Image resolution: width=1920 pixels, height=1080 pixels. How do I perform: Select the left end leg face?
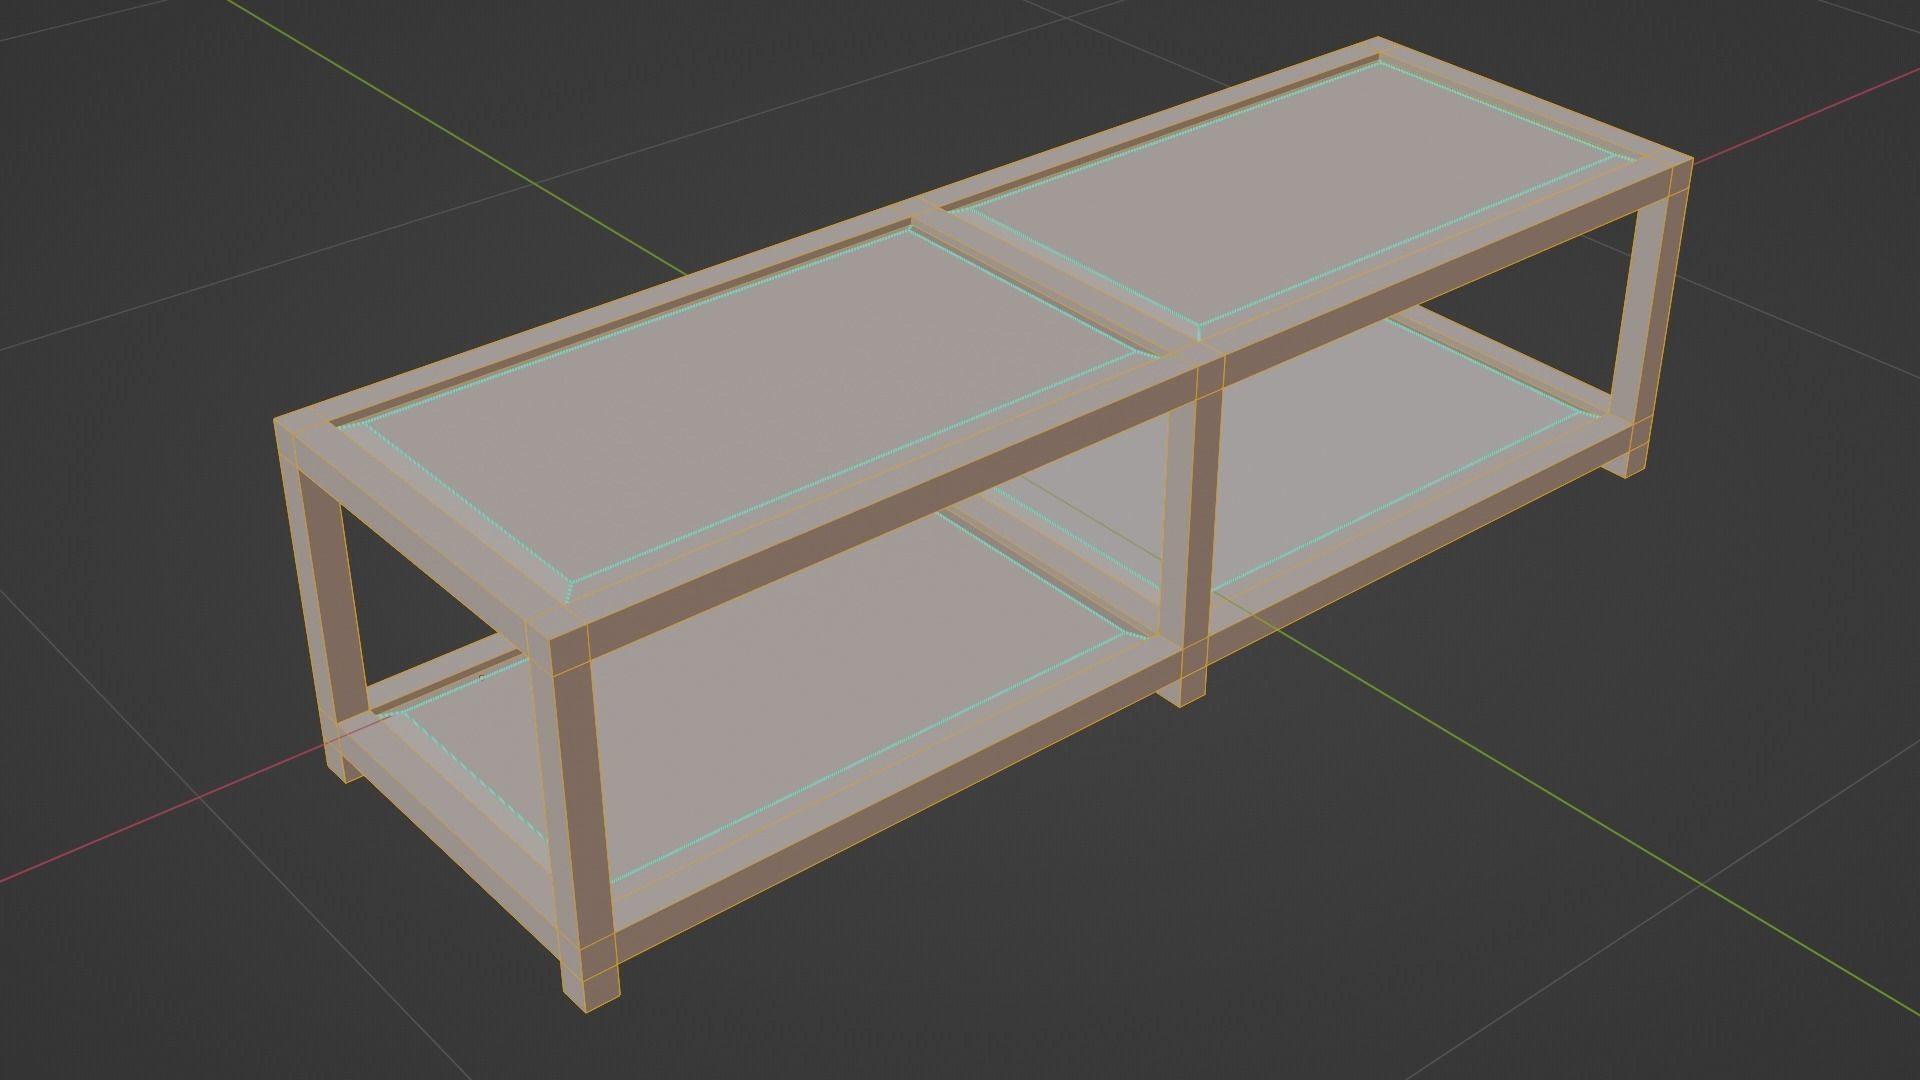point(322,600)
